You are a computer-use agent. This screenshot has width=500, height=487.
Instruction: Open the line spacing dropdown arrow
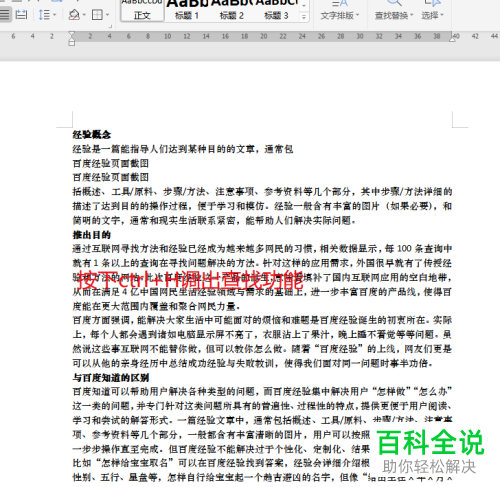pos(55,15)
